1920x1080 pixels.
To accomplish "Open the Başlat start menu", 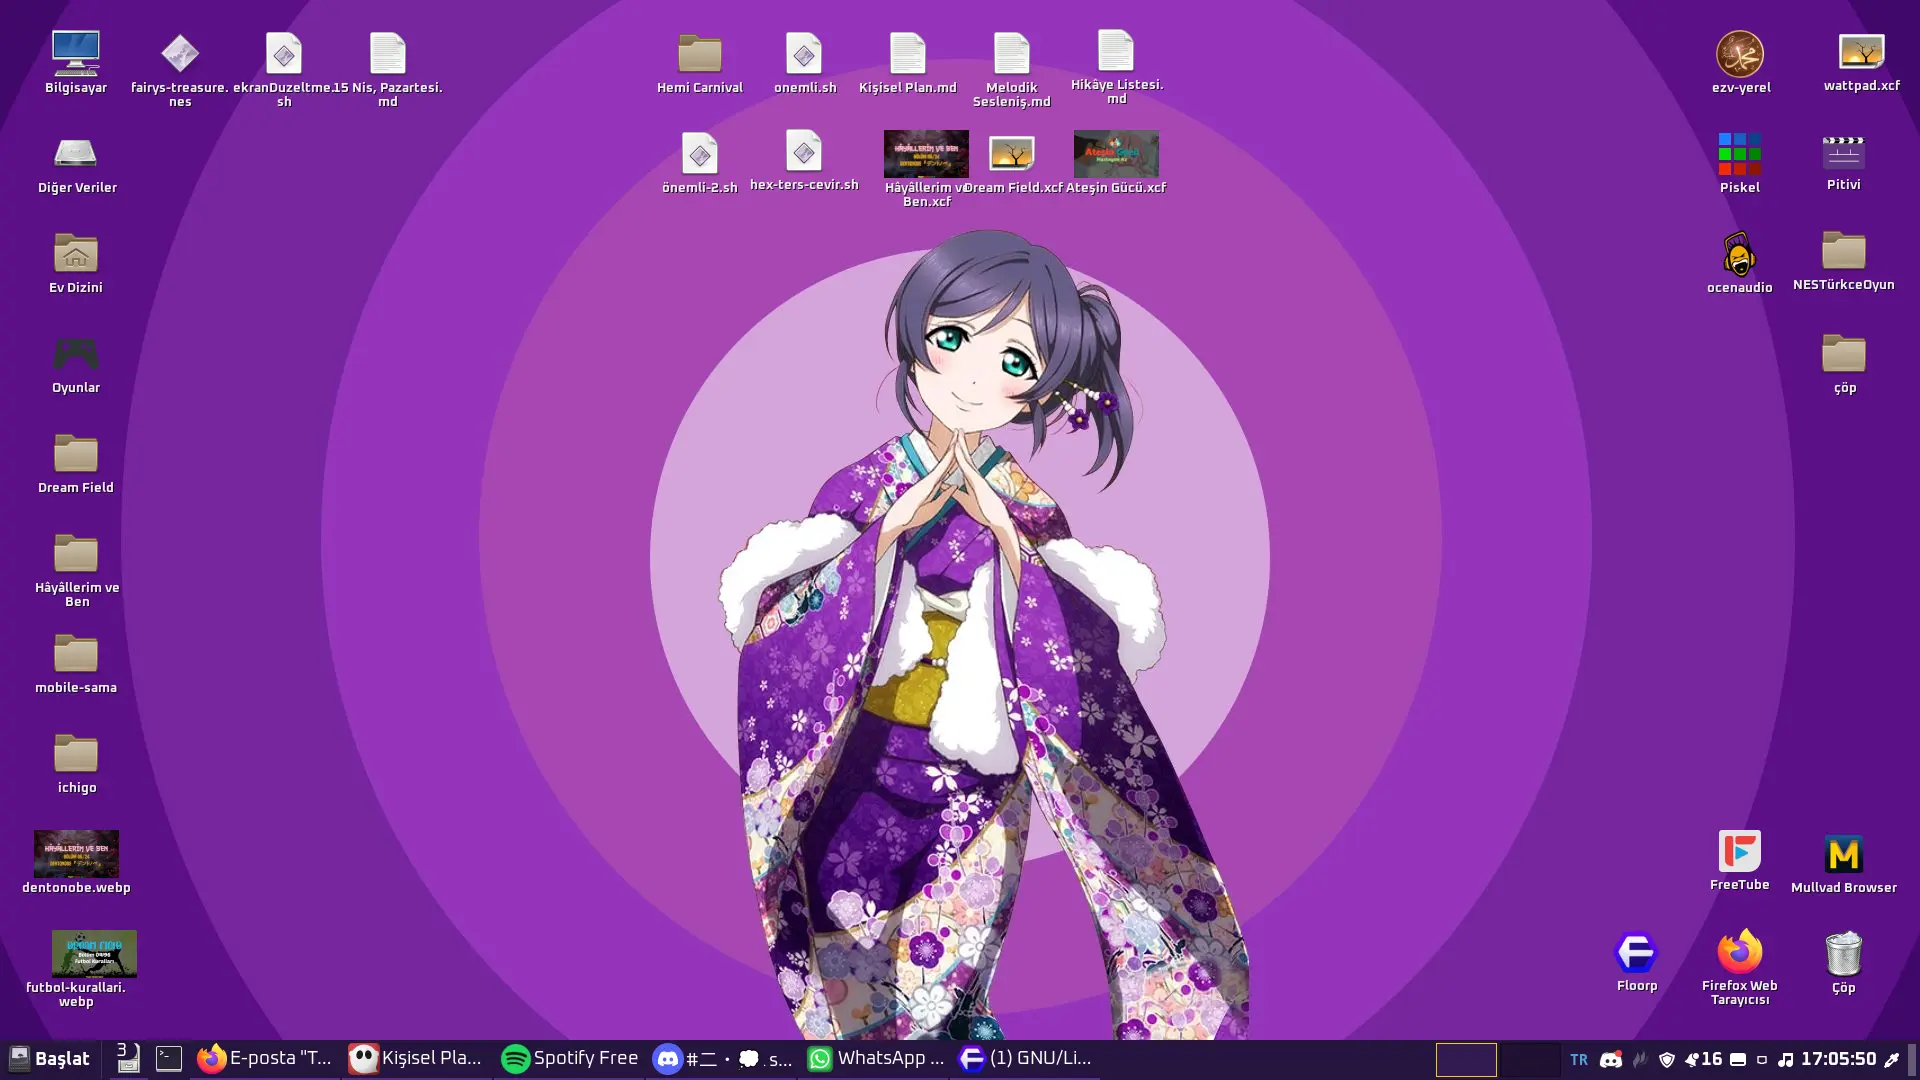I will point(49,1059).
